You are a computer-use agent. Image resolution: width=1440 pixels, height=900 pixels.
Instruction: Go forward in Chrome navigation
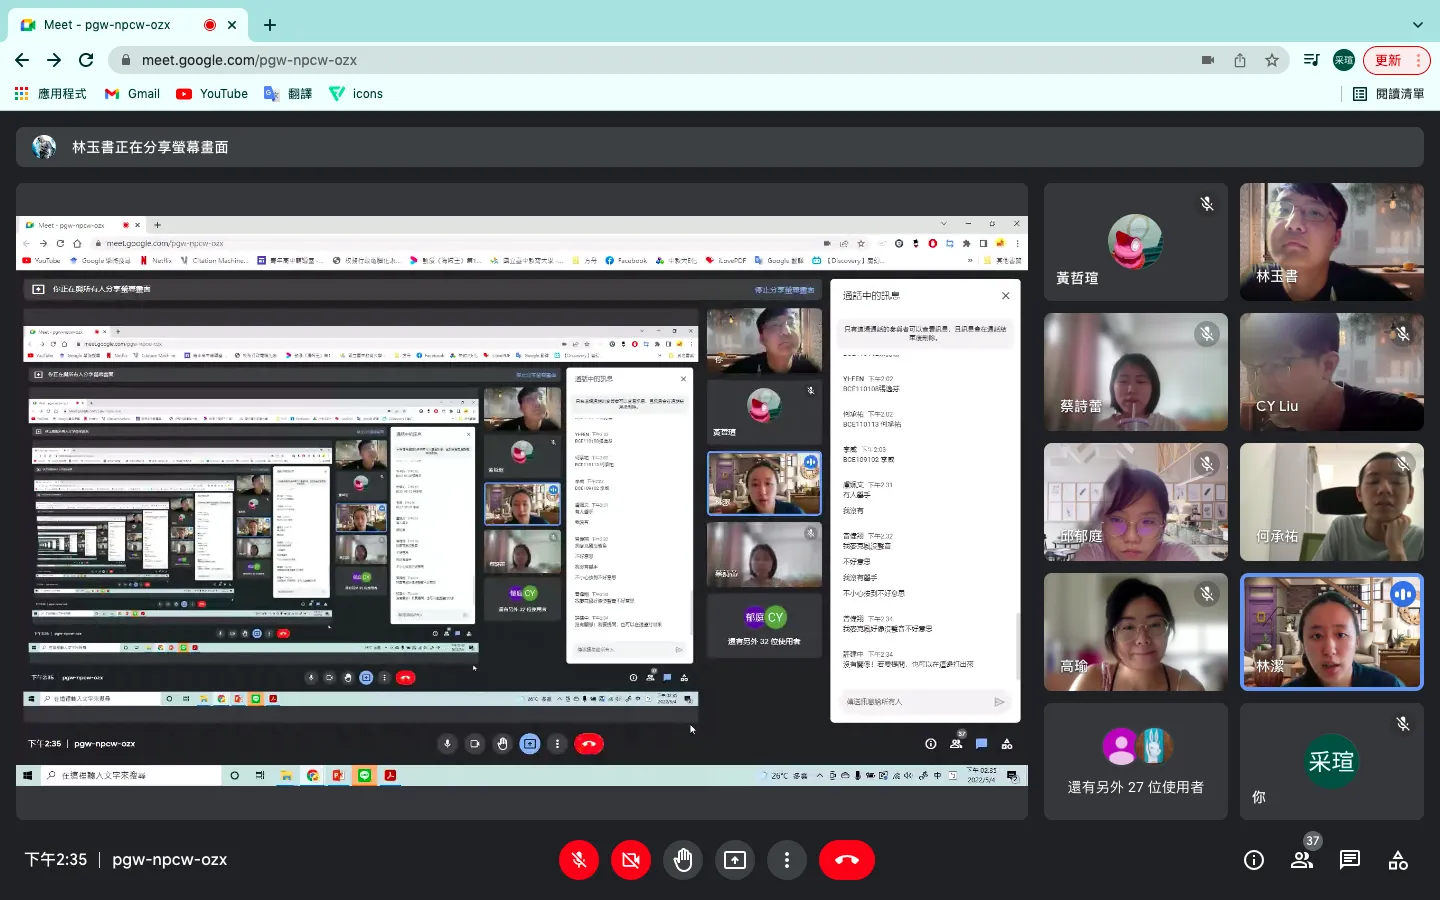54,60
